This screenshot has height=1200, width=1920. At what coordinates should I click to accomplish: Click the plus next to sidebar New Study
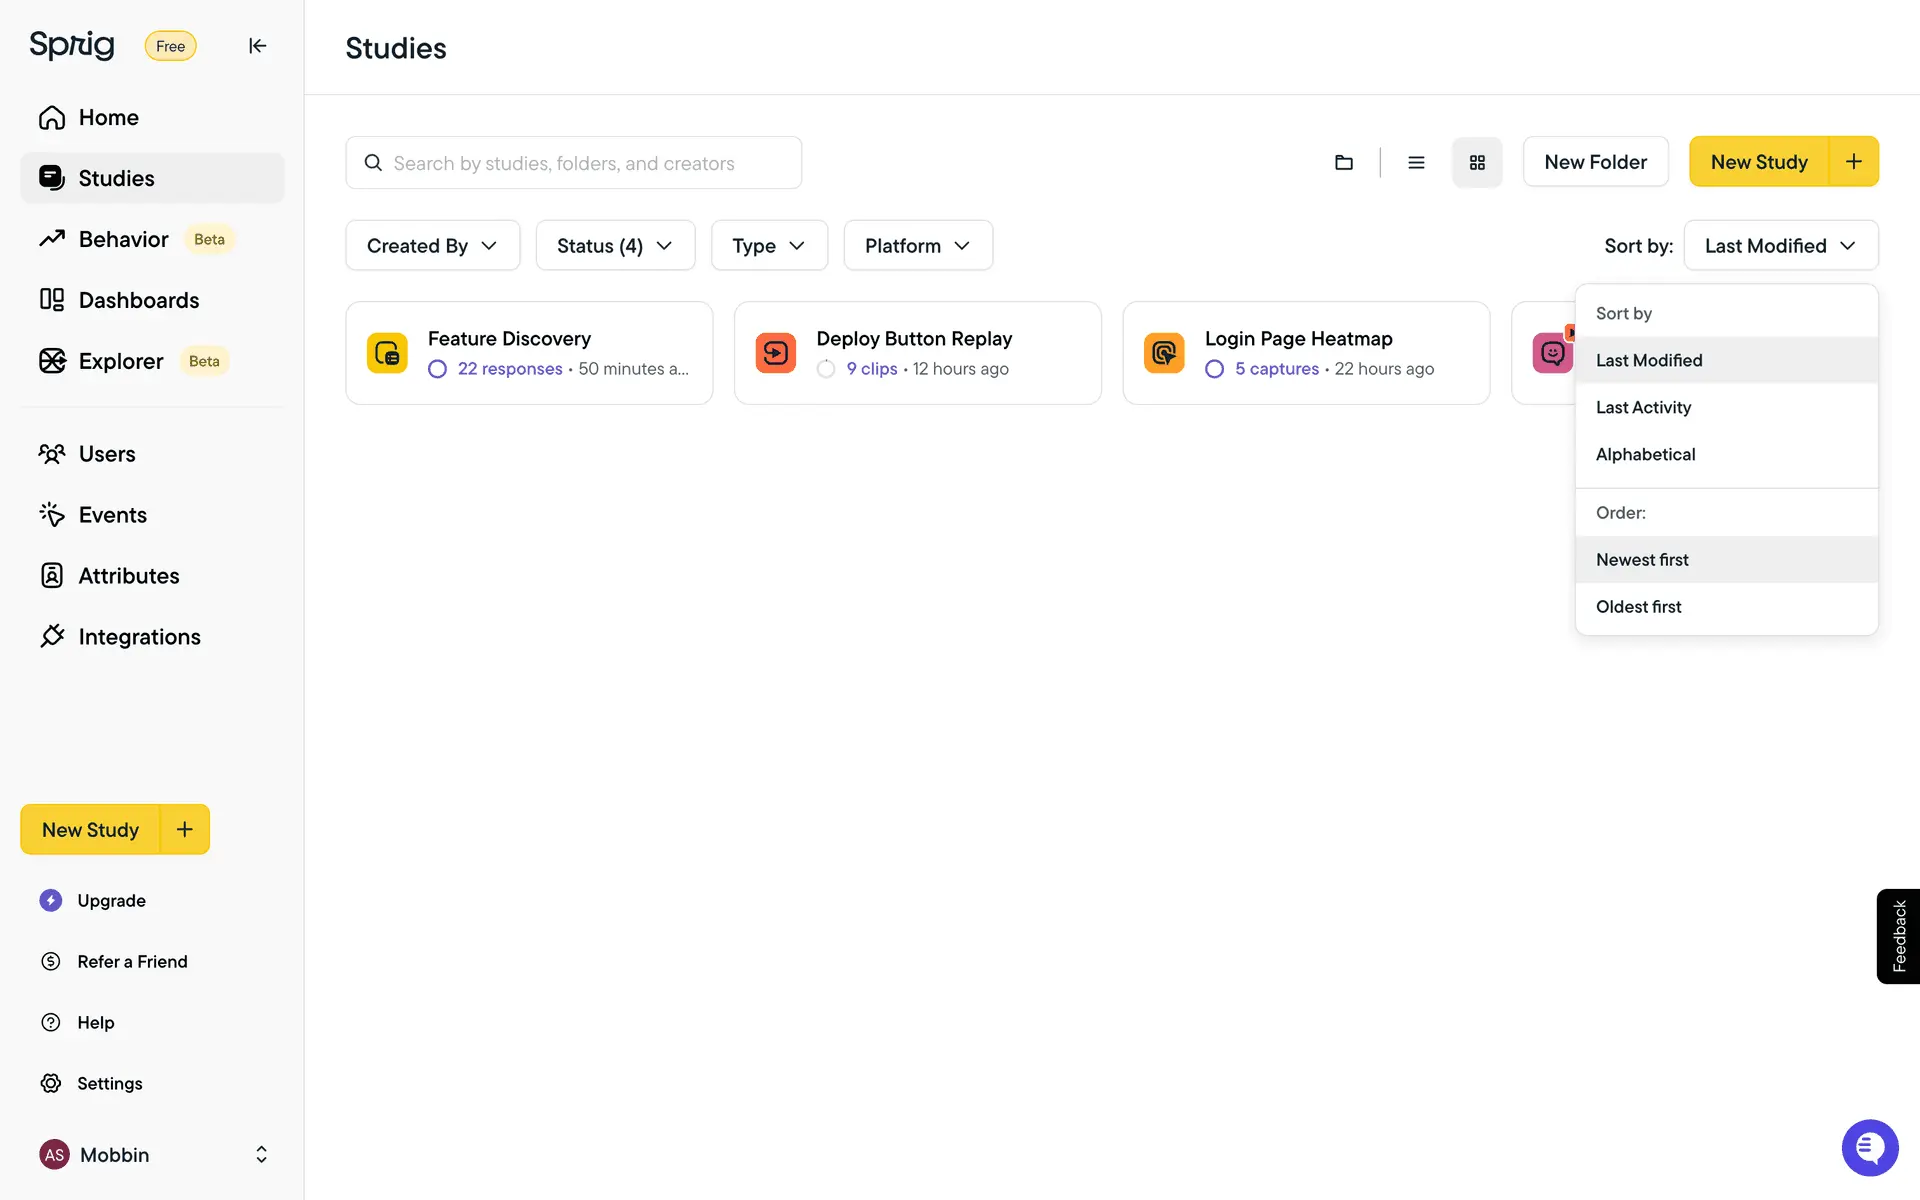(185, 829)
